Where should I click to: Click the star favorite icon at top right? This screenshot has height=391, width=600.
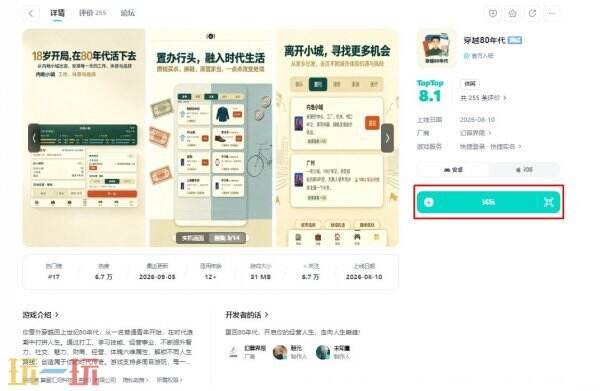[x=512, y=13]
